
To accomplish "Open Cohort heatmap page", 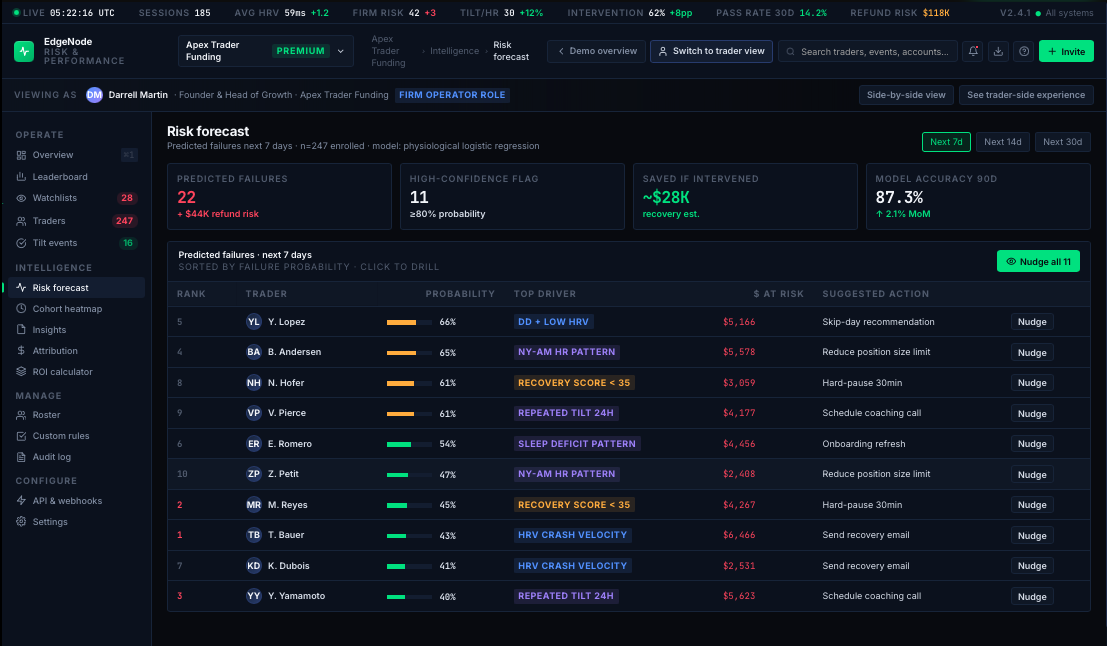I will point(76,309).
